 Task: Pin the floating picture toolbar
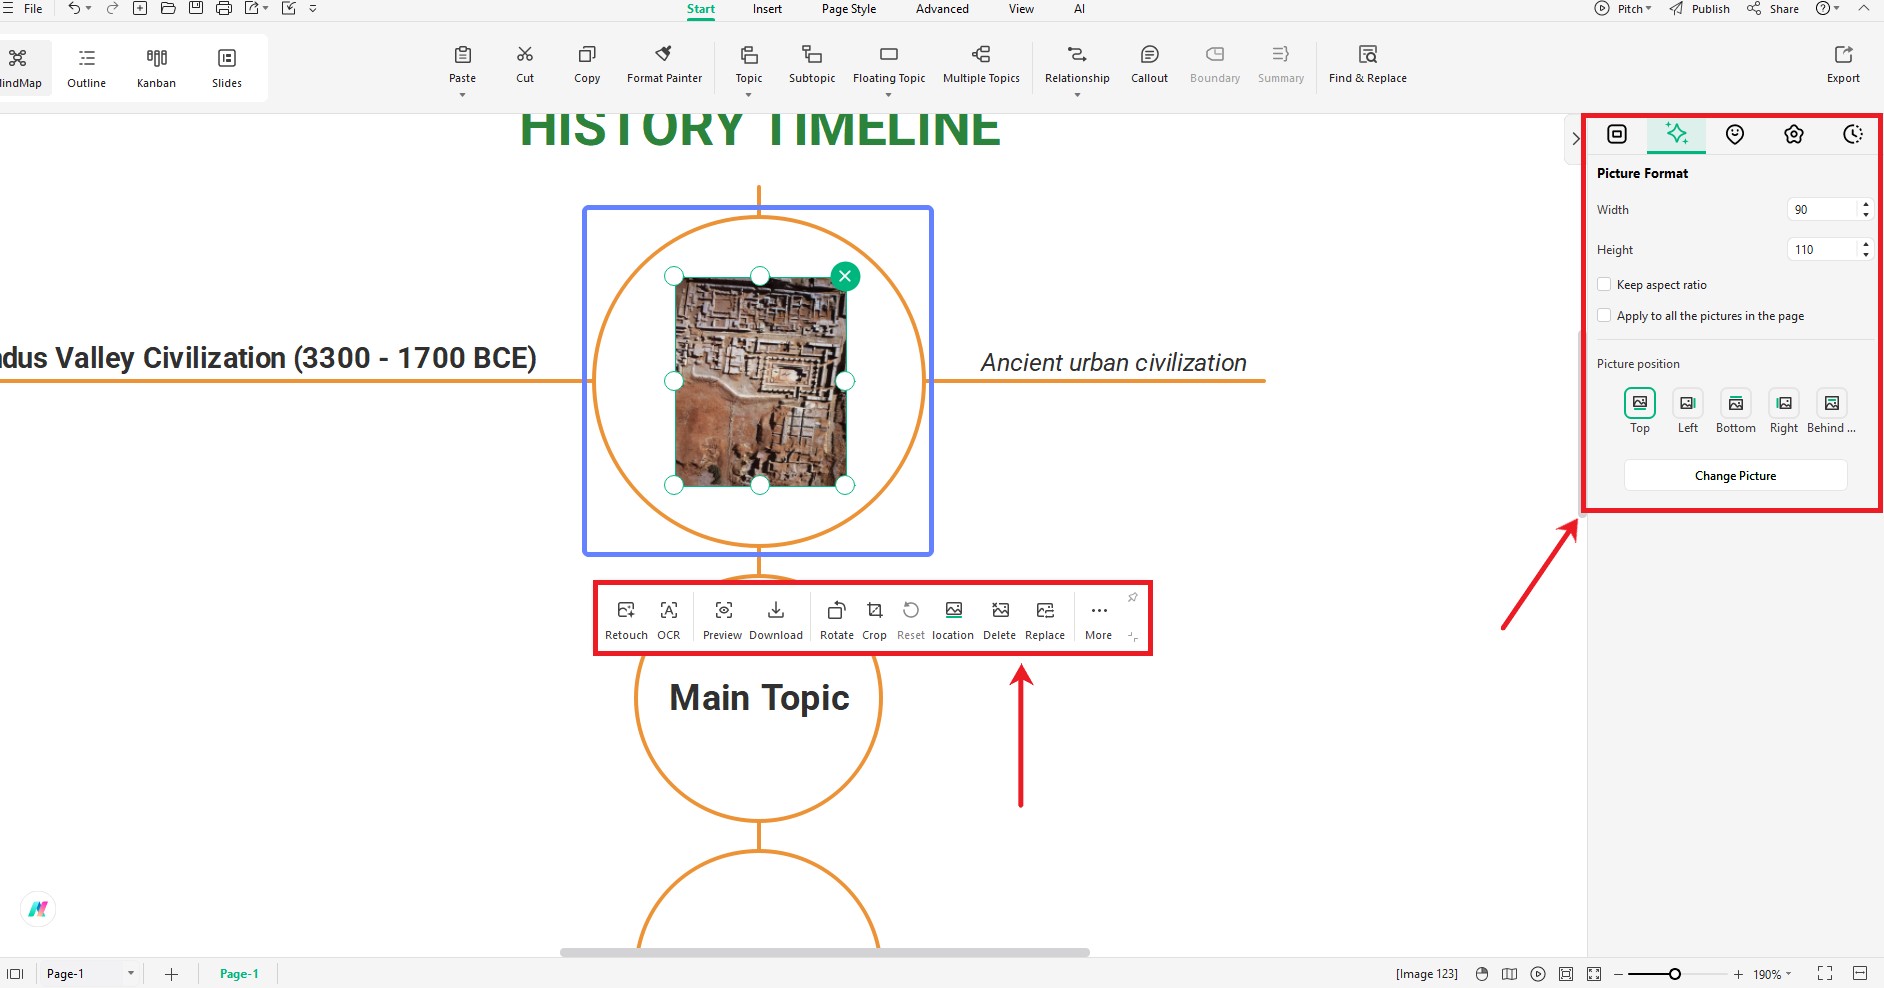[x=1133, y=597]
